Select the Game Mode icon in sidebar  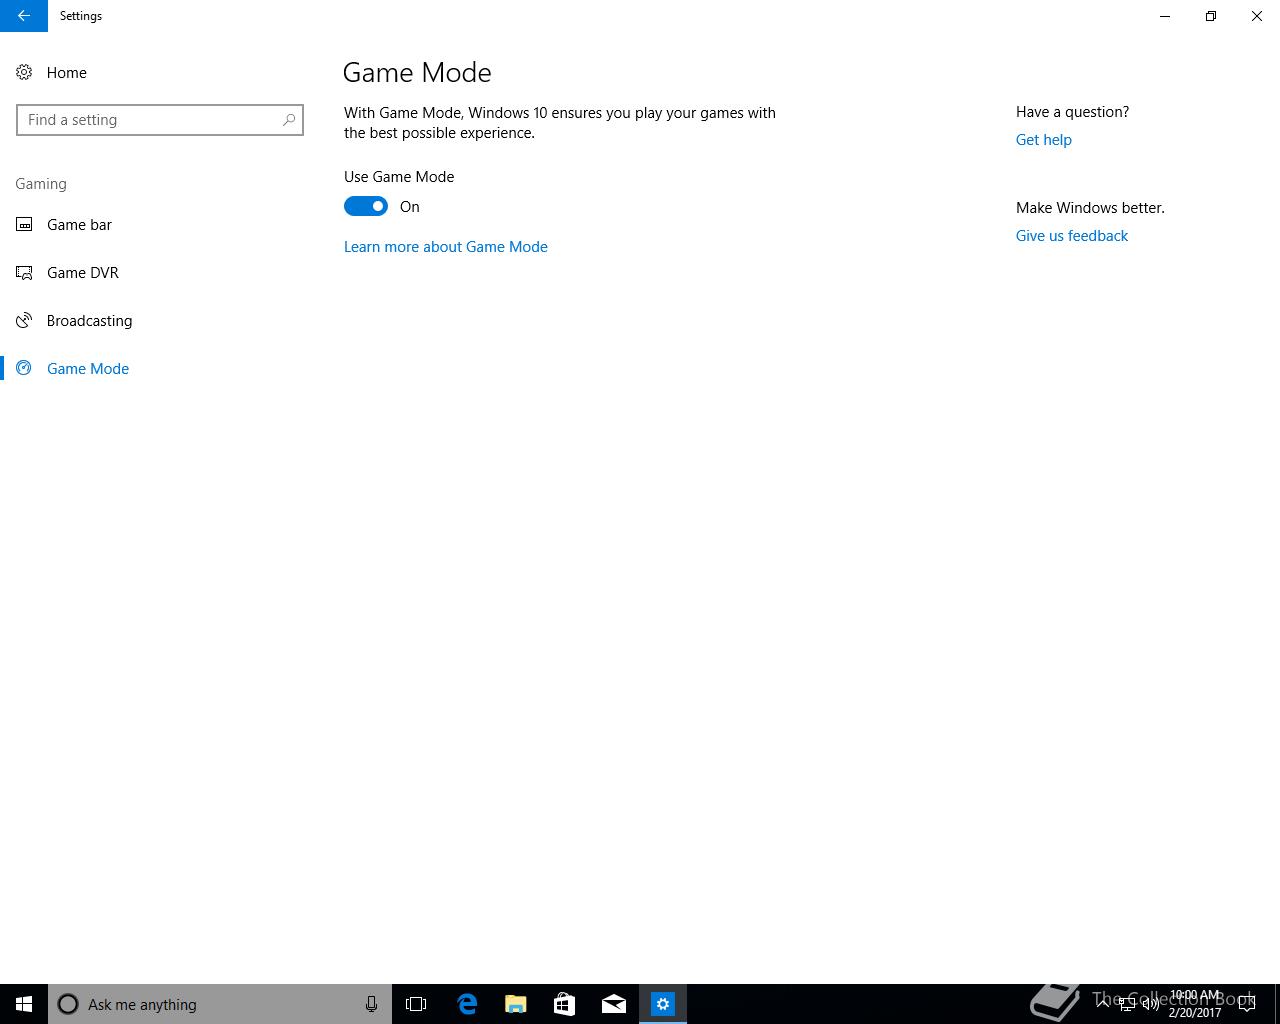tap(24, 369)
